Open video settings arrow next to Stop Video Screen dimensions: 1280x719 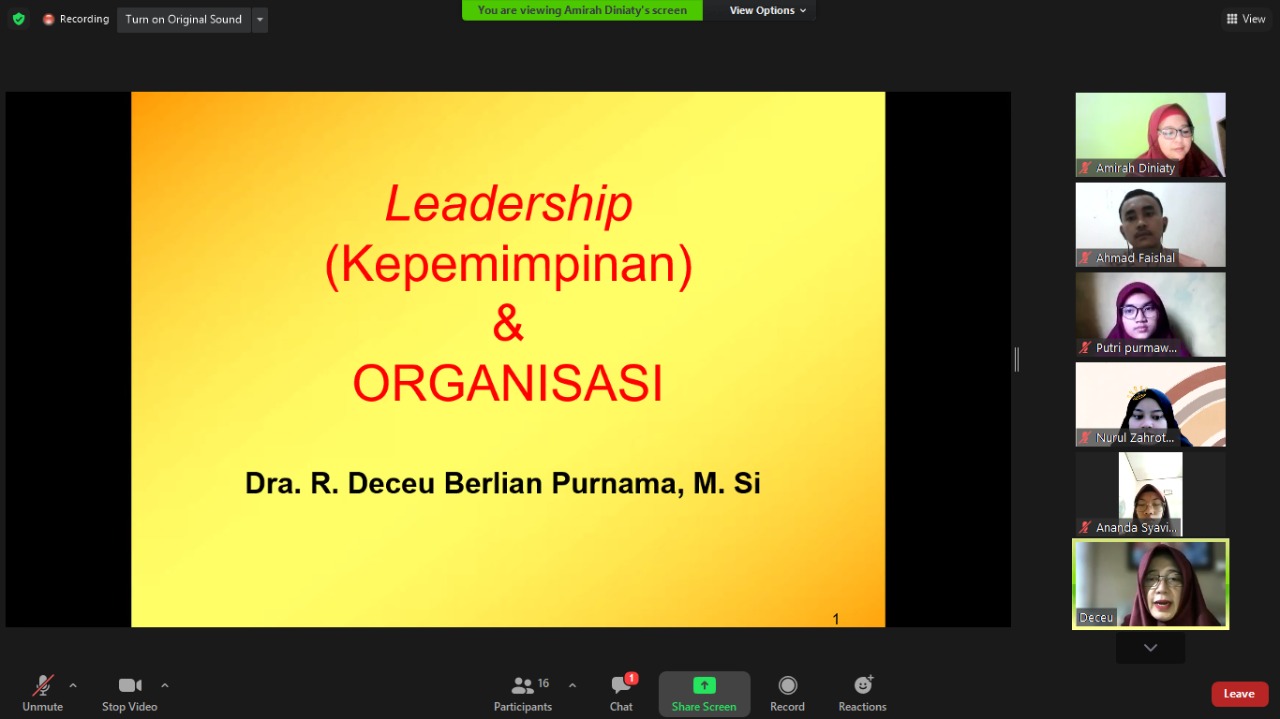[x=164, y=684]
